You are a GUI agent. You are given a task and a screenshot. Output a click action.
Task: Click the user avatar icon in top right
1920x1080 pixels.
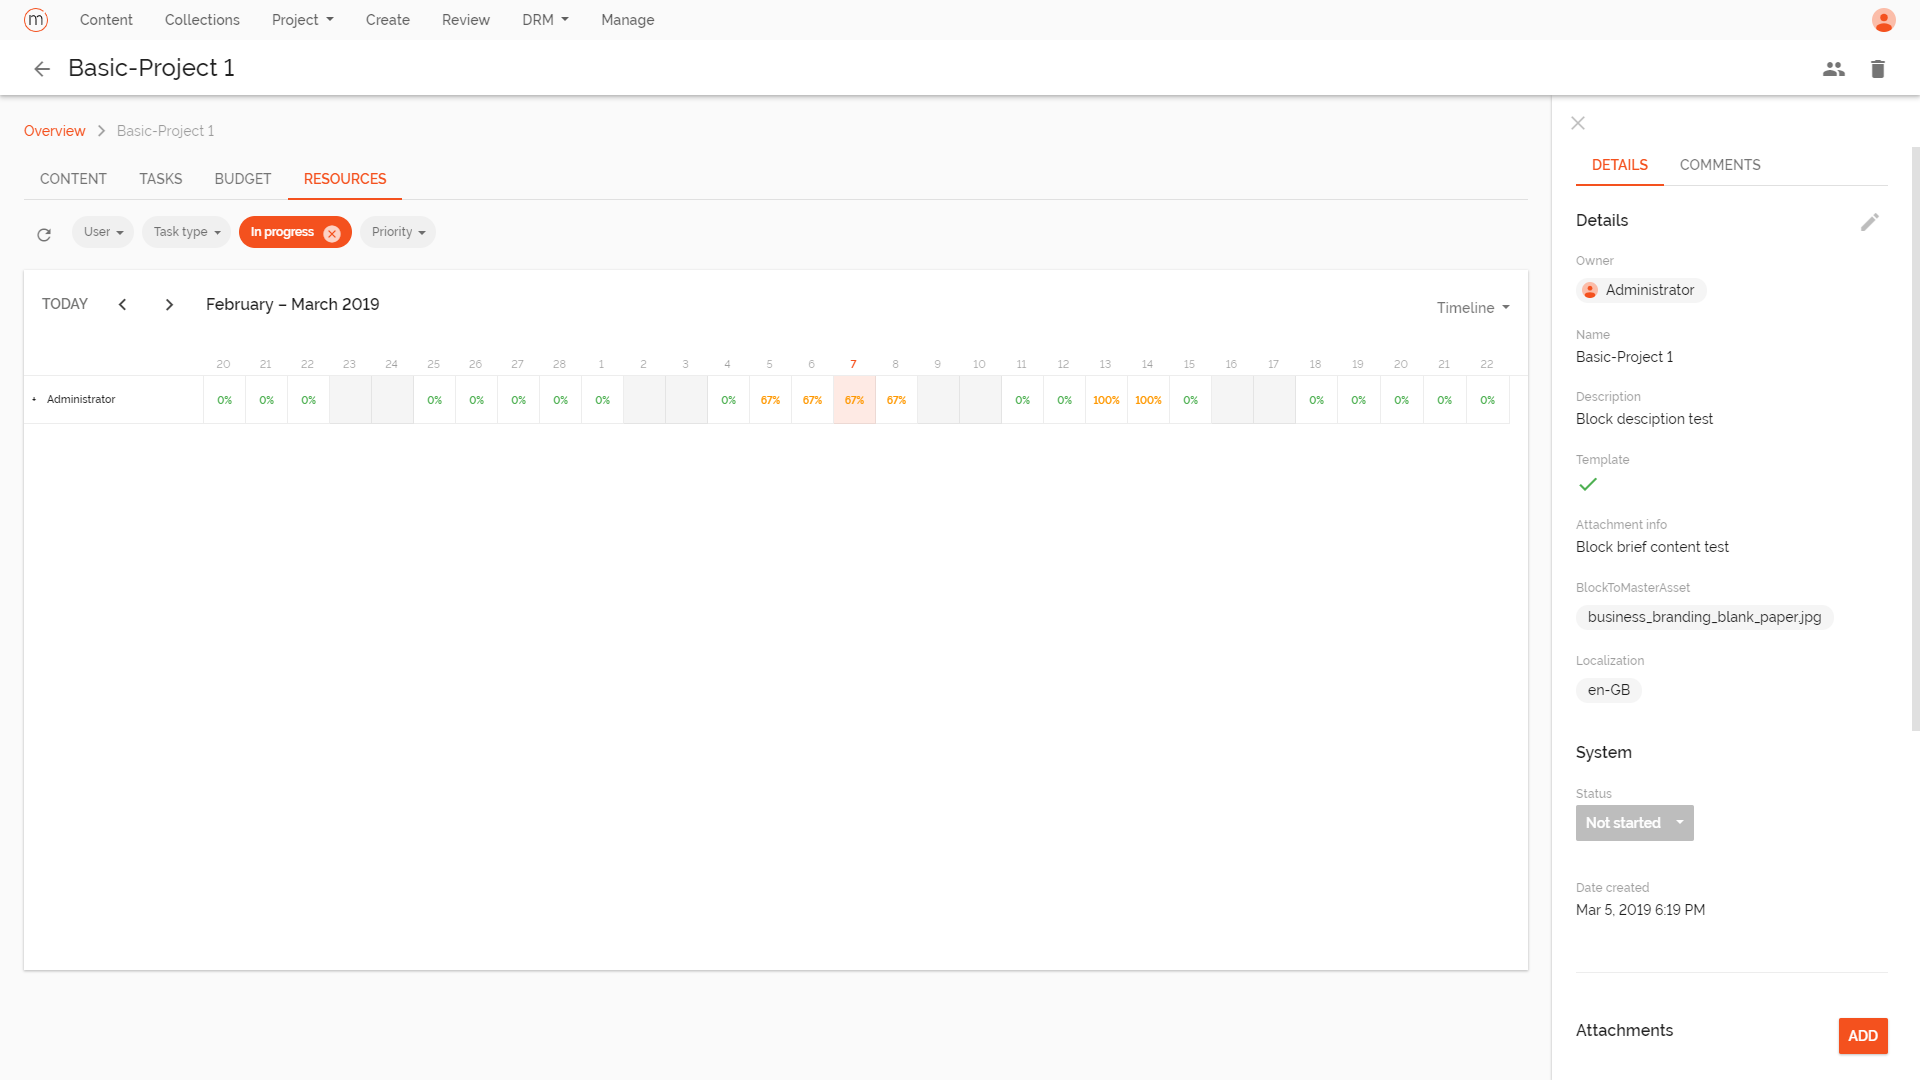tap(1883, 20)
